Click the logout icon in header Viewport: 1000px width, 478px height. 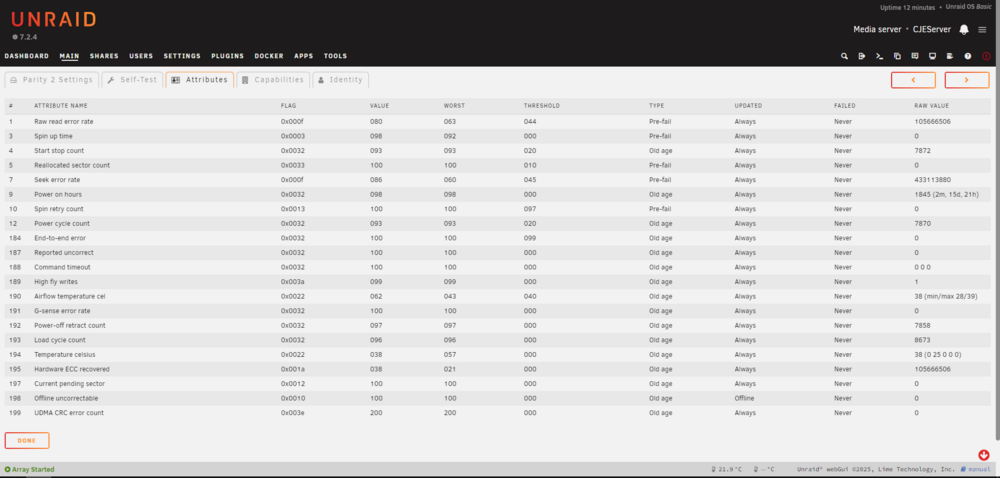tap(862, 56)
